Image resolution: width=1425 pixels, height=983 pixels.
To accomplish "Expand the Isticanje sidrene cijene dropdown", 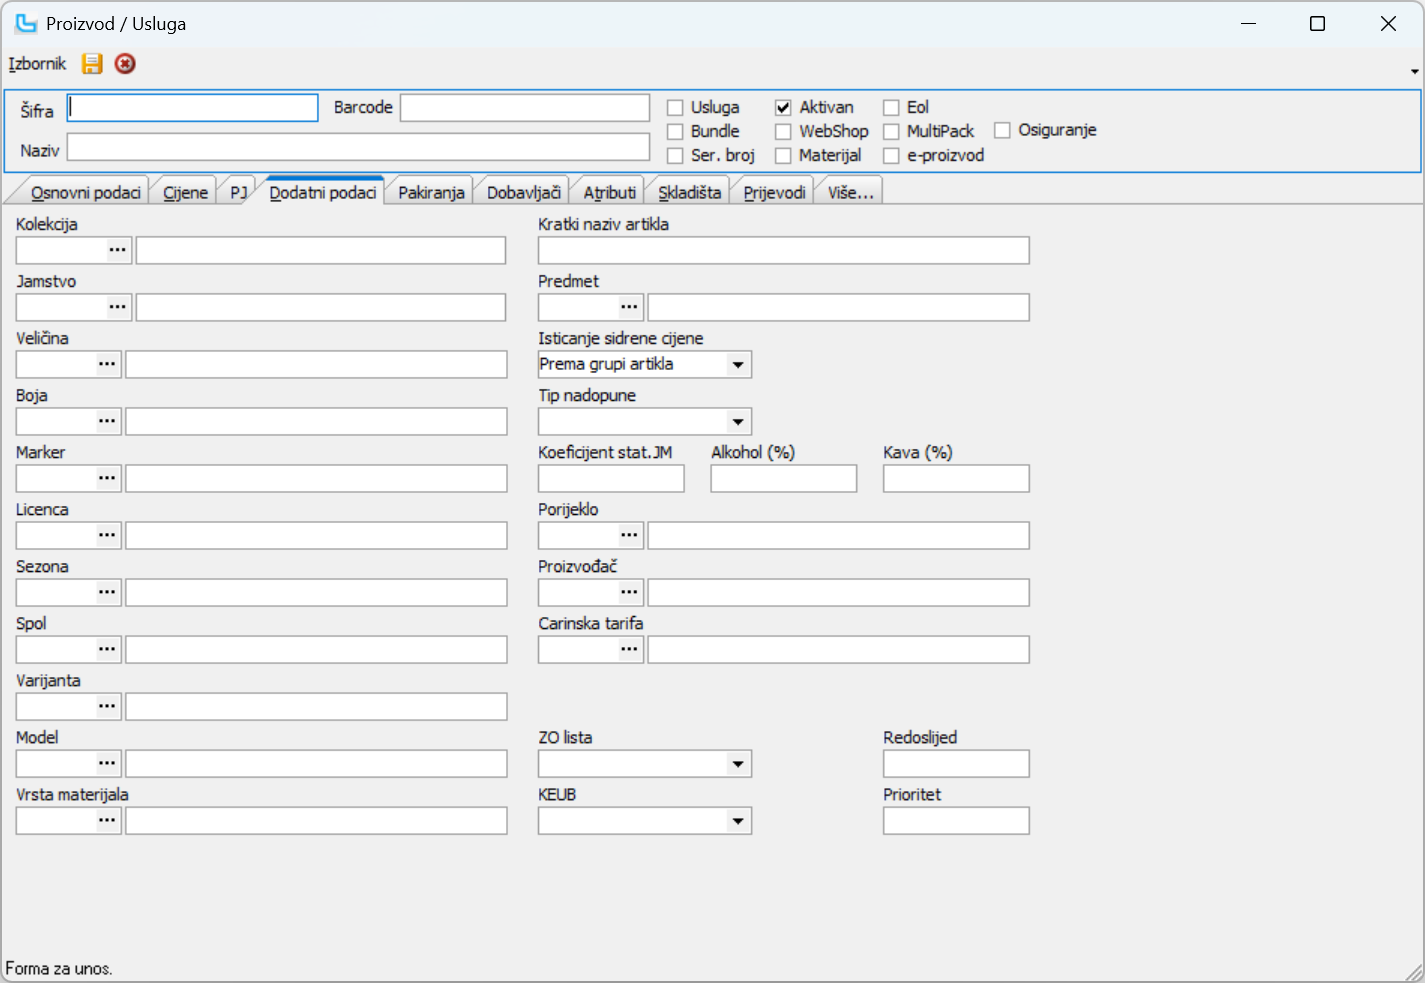I will point(738,365).
